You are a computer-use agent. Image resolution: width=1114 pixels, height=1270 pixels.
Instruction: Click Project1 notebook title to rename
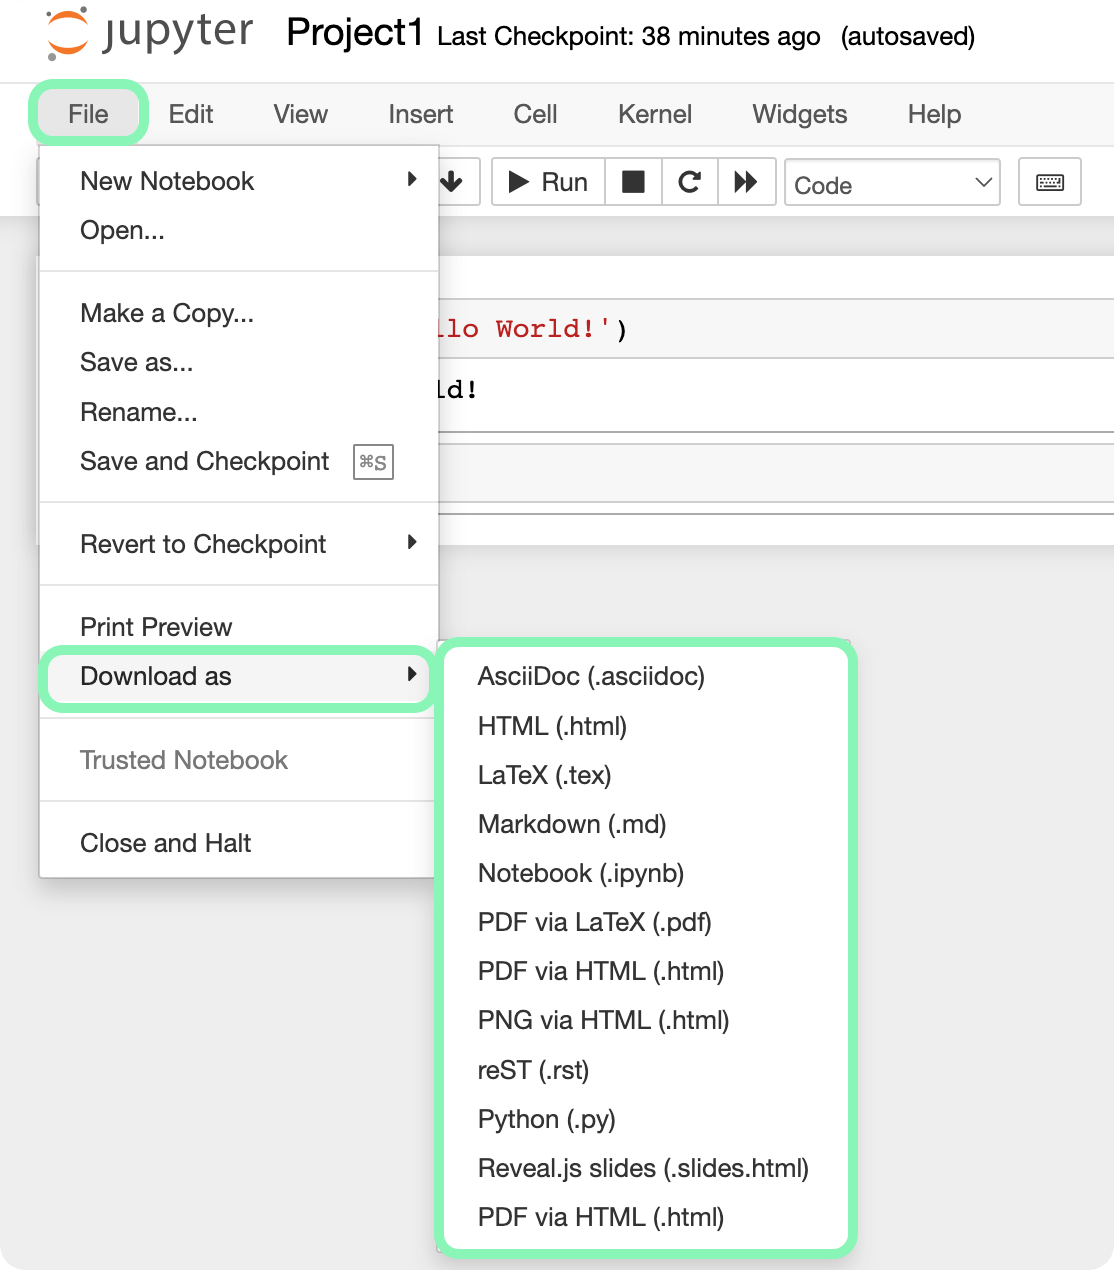point(354,33)
